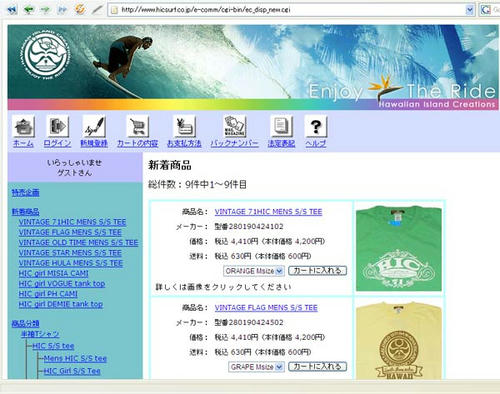
Task: Open the address bar history dropdown arrow
Action: click(x=470, y=10)
